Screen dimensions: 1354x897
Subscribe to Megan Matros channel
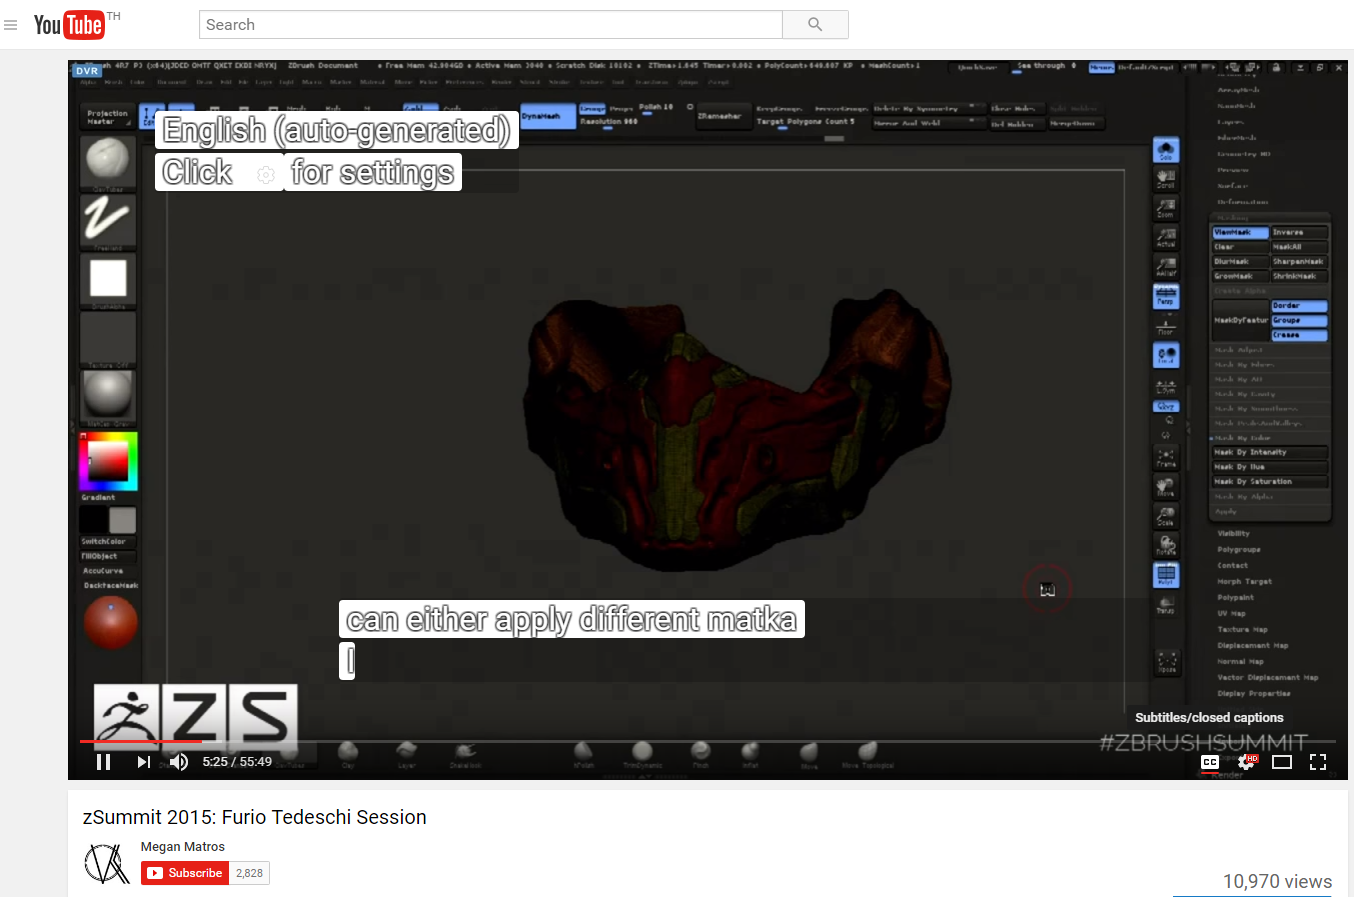point(186,873)
